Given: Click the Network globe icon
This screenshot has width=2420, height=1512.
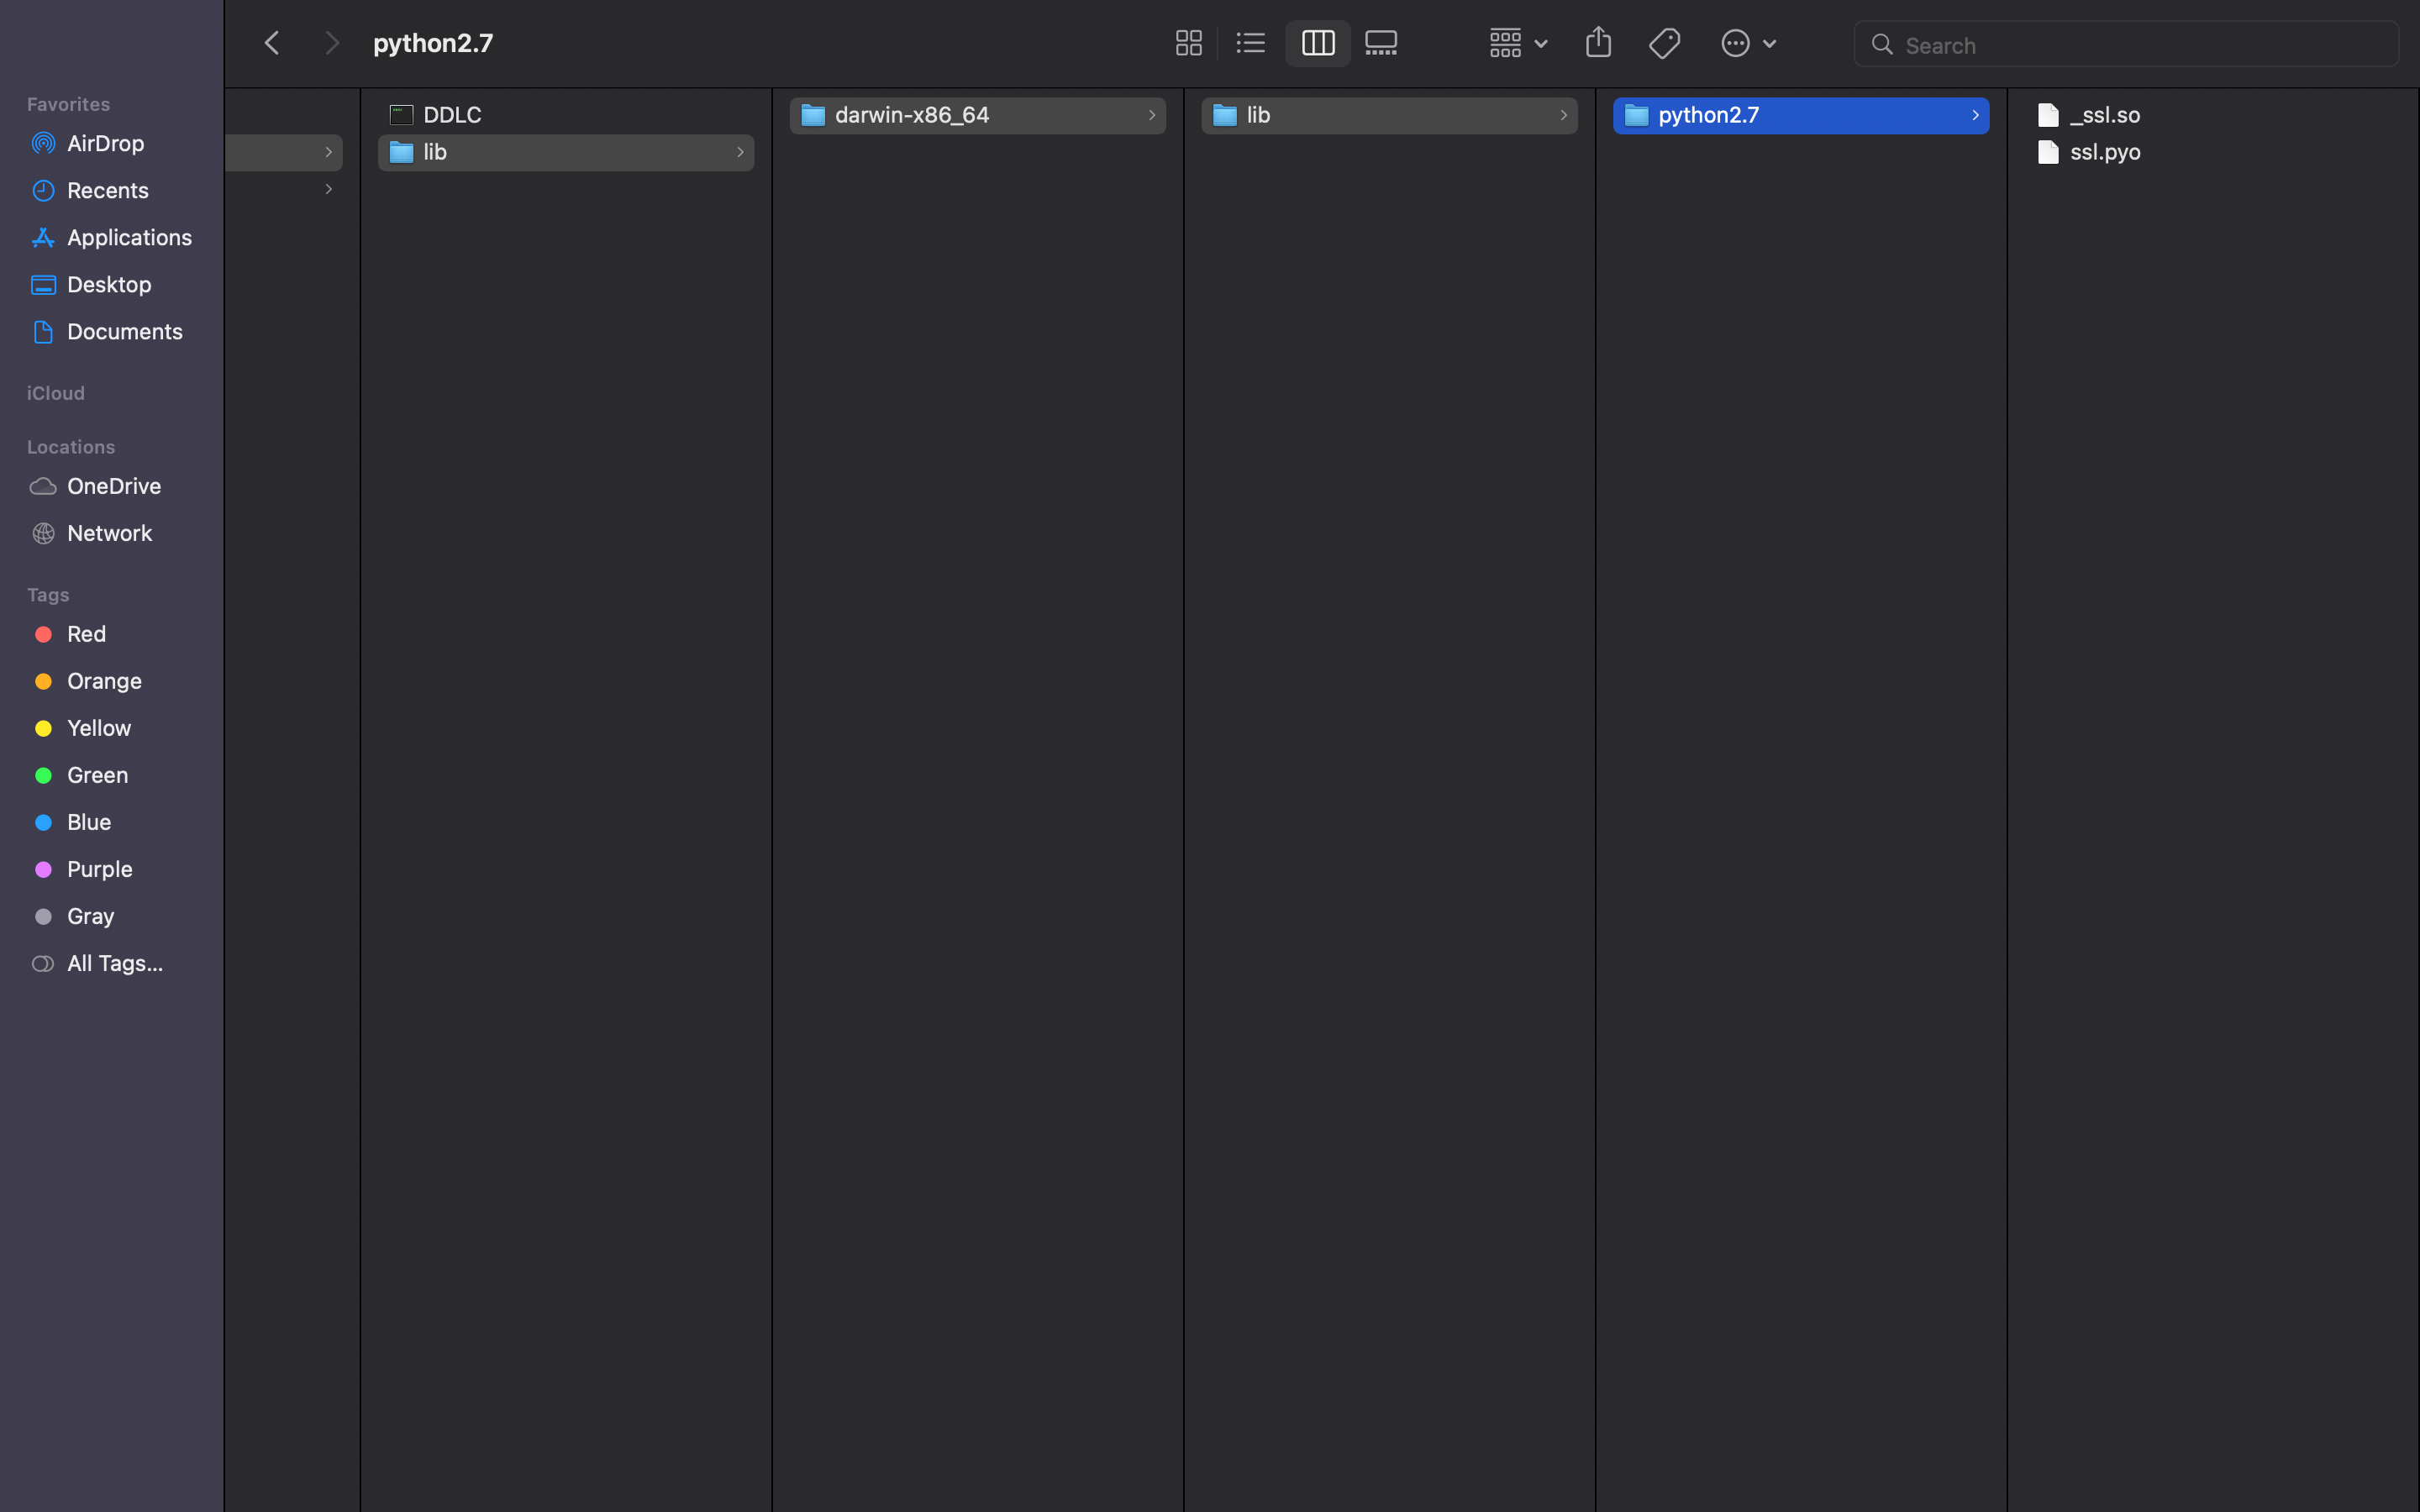Looking at the screenshot, I should (x=43, y=533).
